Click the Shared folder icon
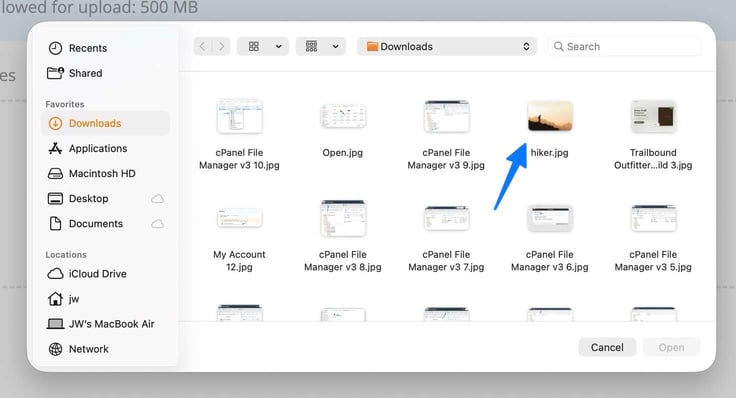 point(55,73)
